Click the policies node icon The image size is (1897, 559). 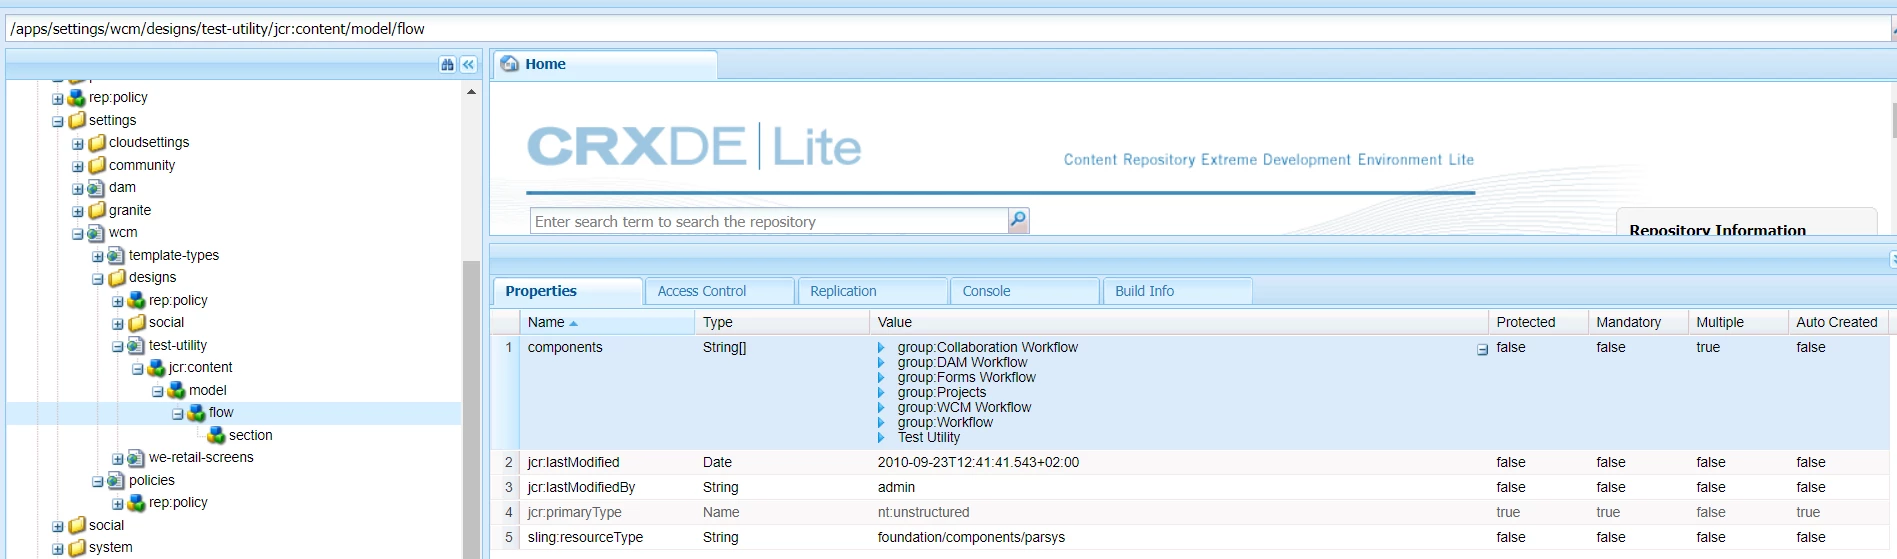point(117,480)
